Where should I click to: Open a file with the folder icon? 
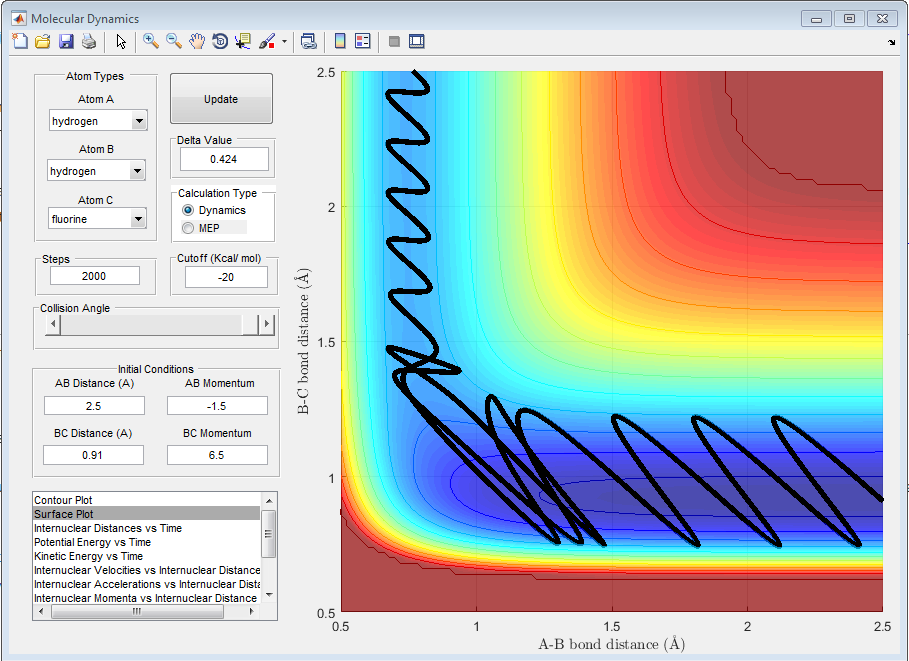tap(42, 41)
